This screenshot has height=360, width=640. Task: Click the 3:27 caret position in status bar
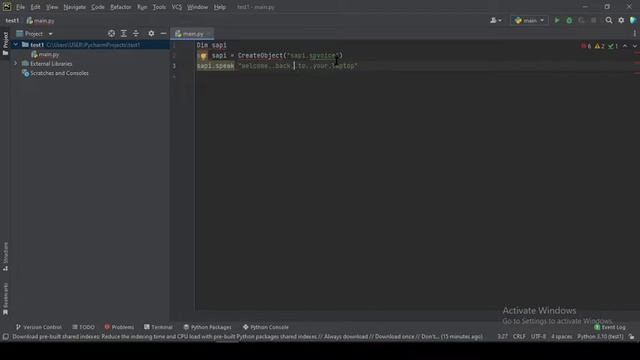tap(502, 337)
